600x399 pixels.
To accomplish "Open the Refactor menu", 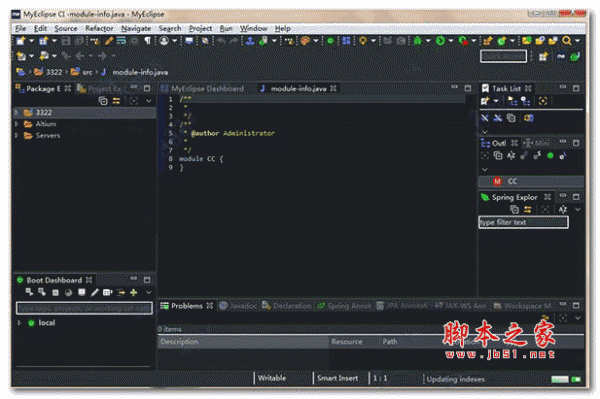I will point(99,28).
